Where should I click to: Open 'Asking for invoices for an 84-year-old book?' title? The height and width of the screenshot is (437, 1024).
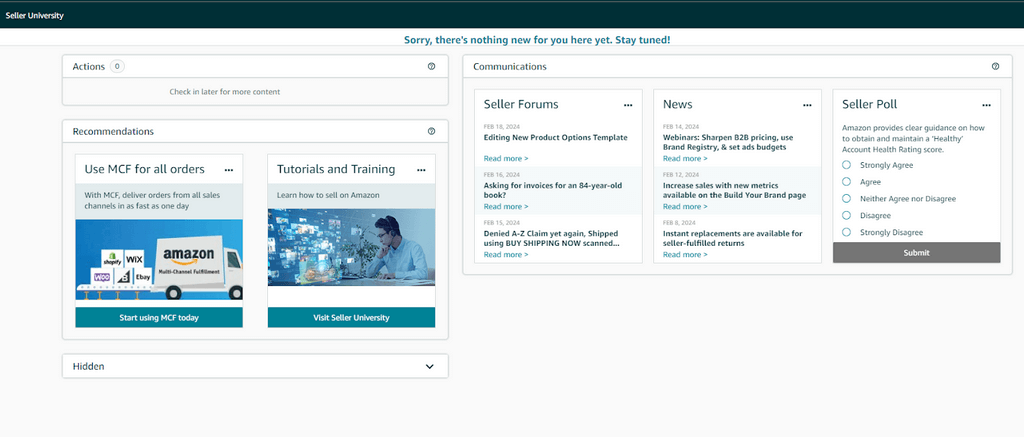553,190
